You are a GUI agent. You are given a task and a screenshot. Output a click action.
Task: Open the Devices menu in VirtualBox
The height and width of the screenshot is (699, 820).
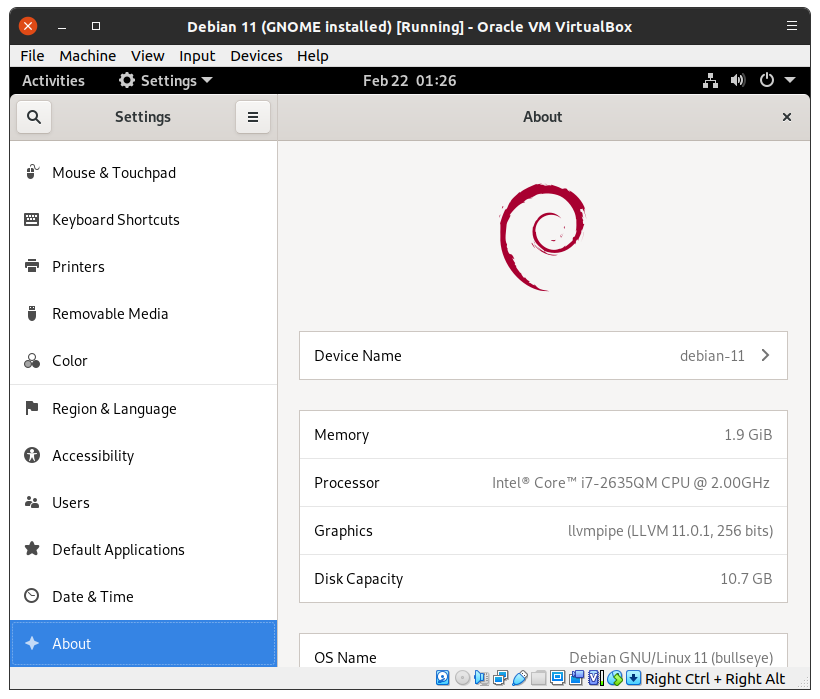click(x=256, y=56)
